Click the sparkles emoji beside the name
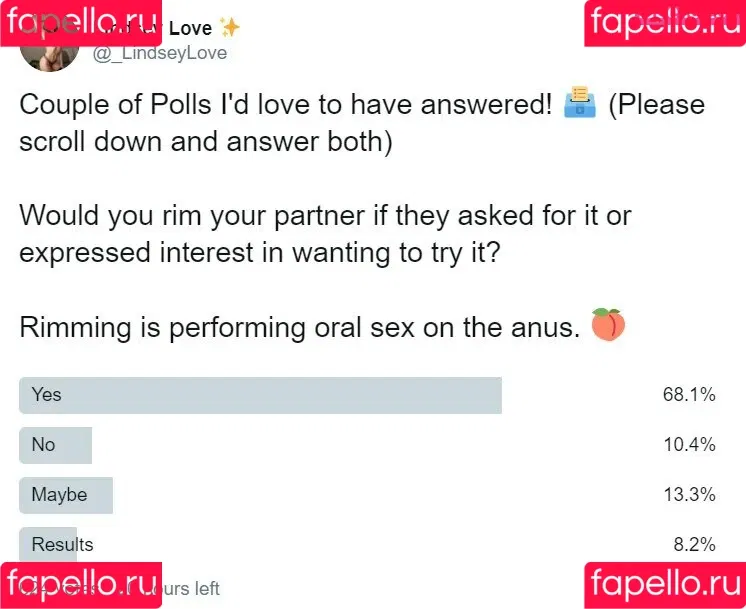 pyautogui.click(x=230, y=27)
